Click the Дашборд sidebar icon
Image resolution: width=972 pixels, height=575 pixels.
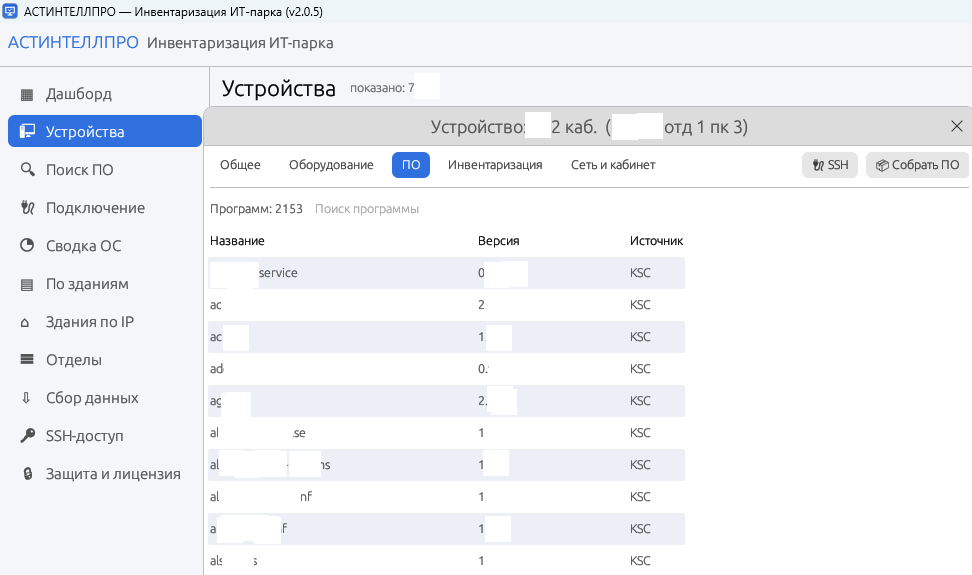(x=27, y=94)
